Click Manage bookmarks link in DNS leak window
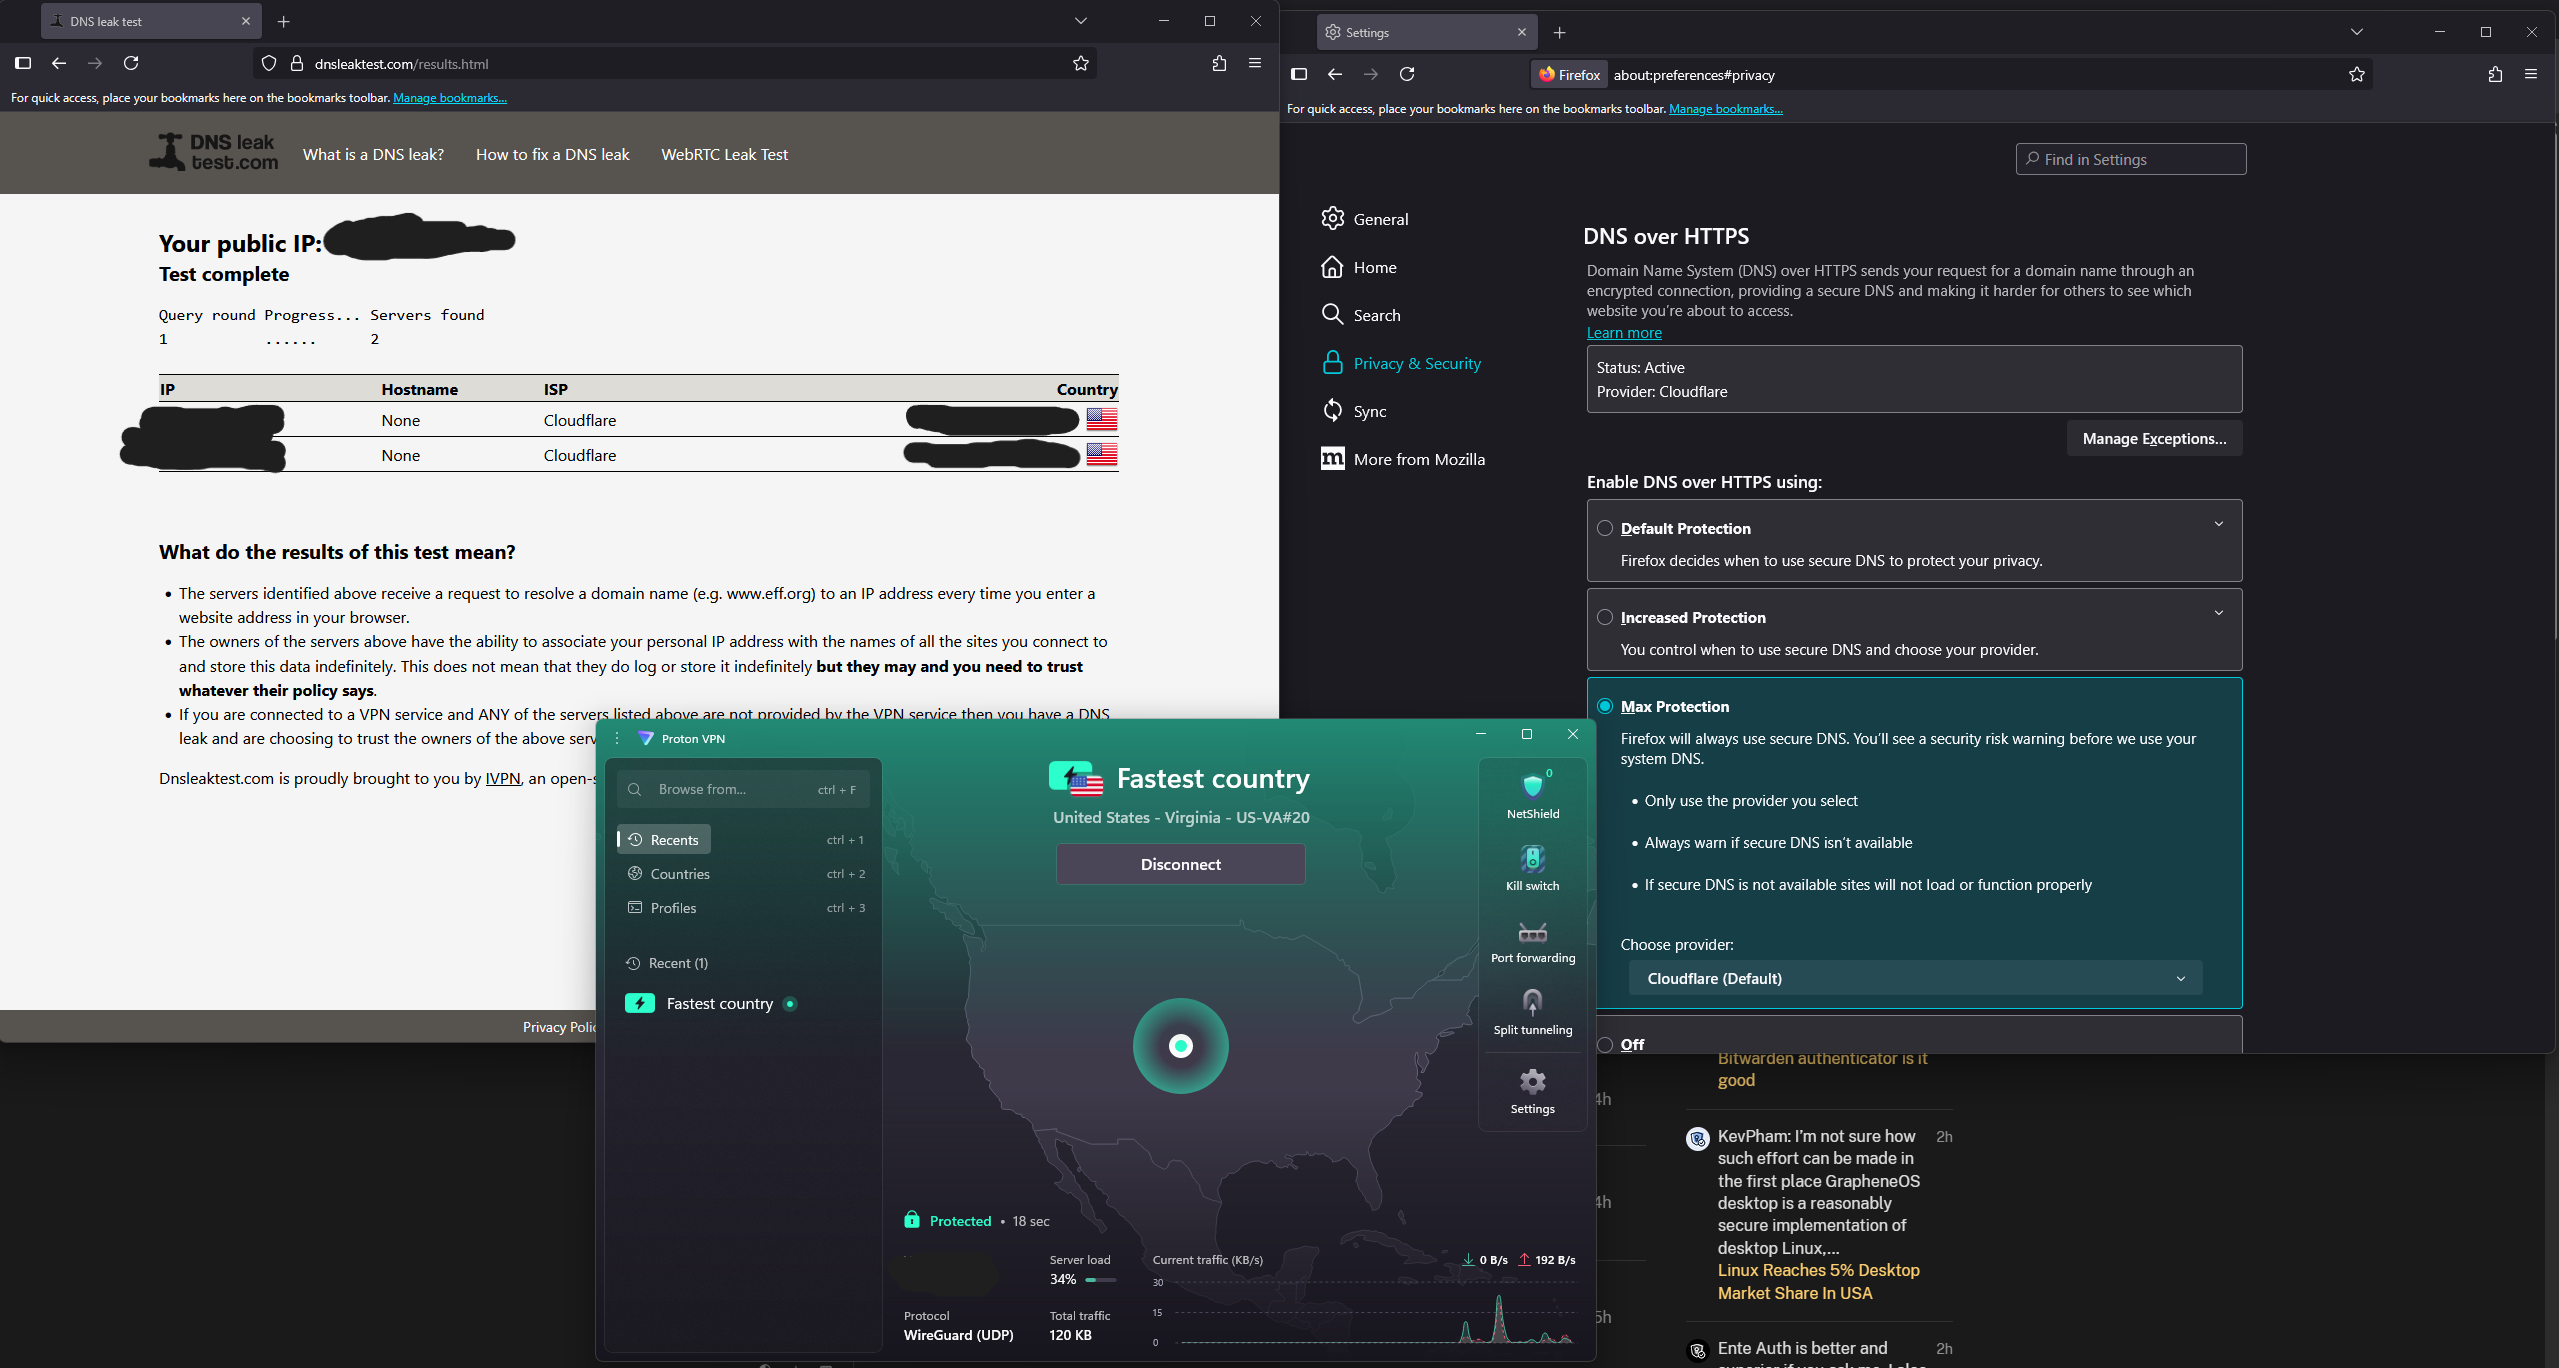The height and width of the screenshot is (1368, 2559). (x=449, y=98)
